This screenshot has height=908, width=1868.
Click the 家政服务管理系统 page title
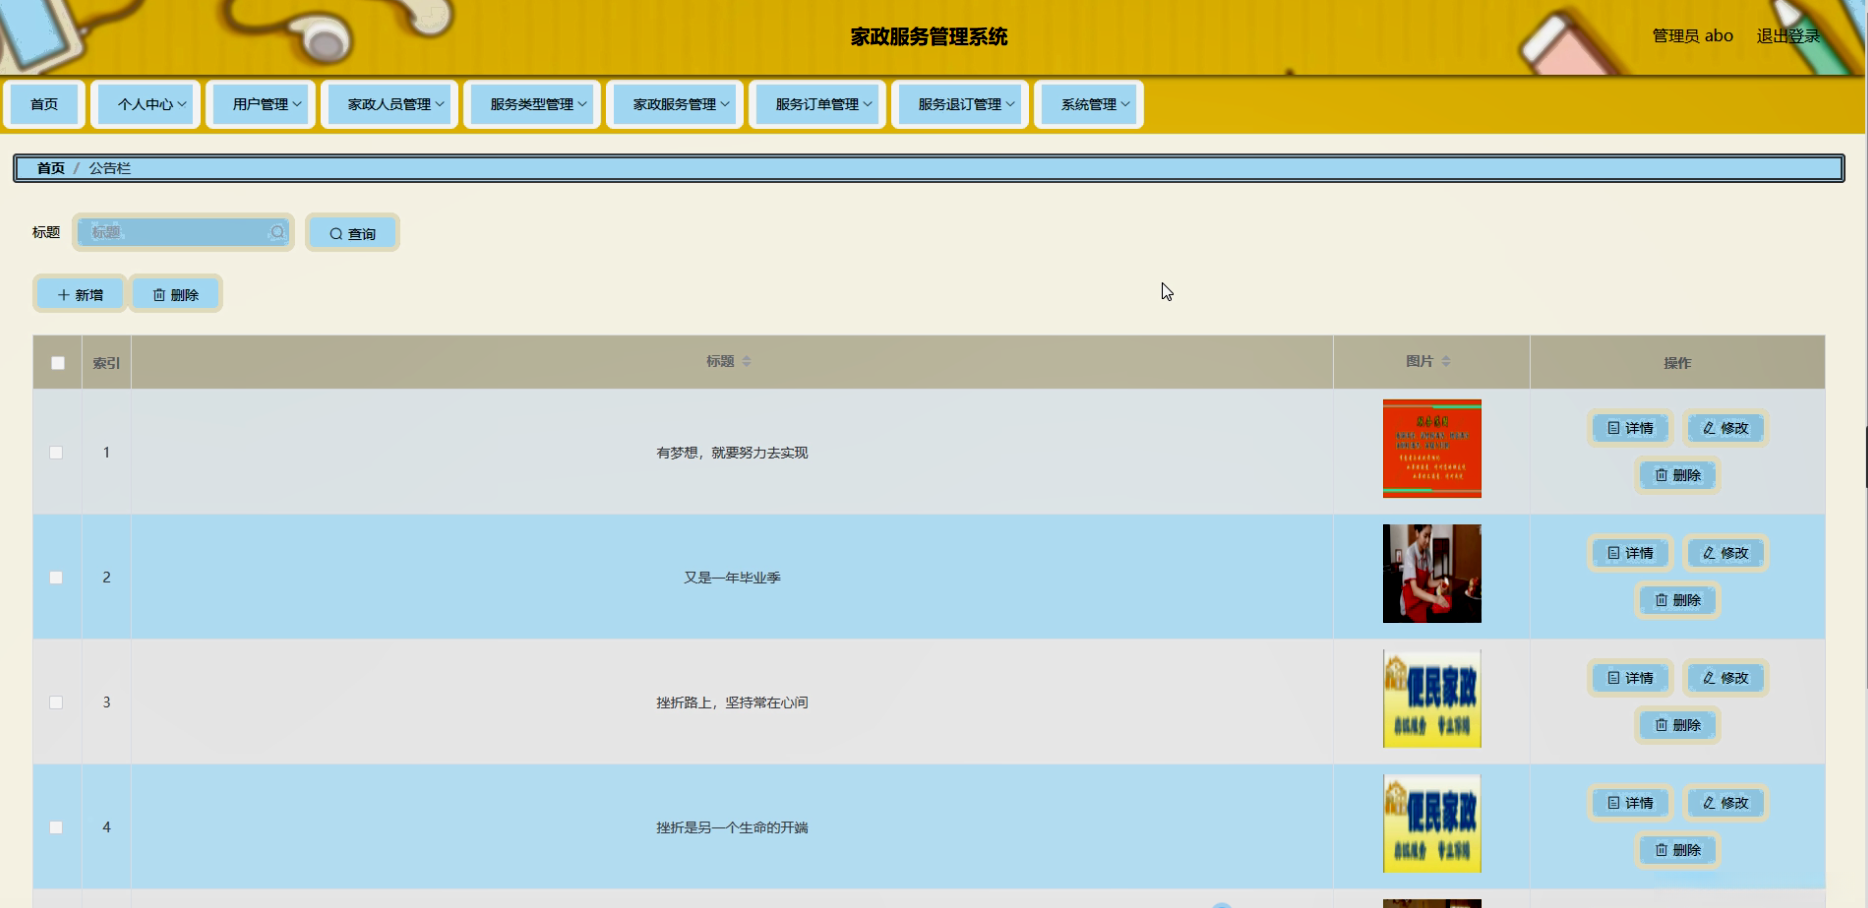tap(929, 37)
